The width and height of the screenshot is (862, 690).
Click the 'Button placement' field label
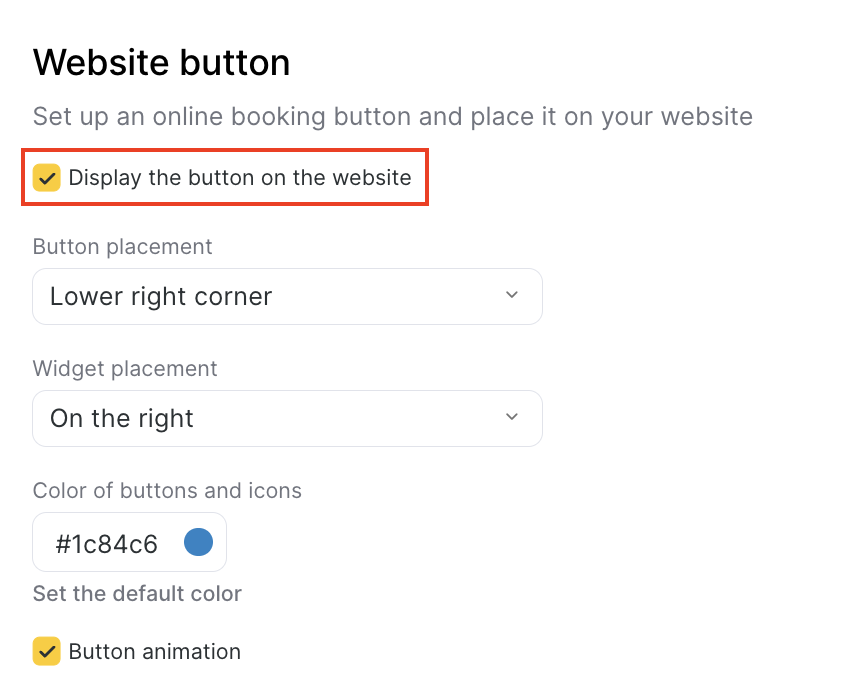[122, 247]
